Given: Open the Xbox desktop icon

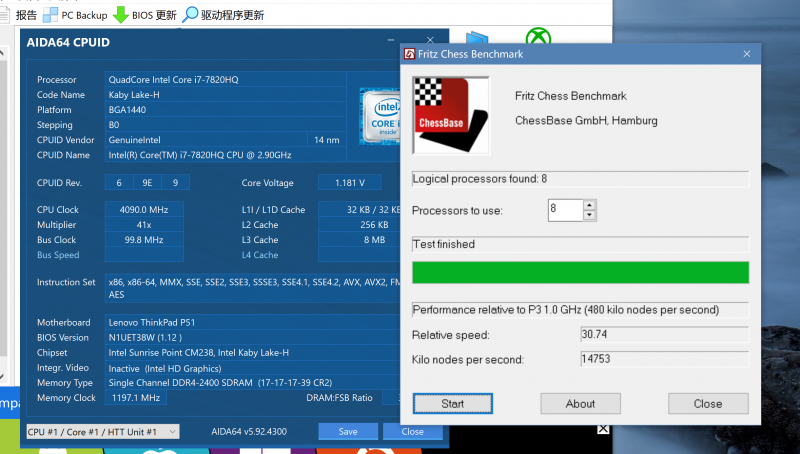Looking at the screenshot, I should pos(538,37).
